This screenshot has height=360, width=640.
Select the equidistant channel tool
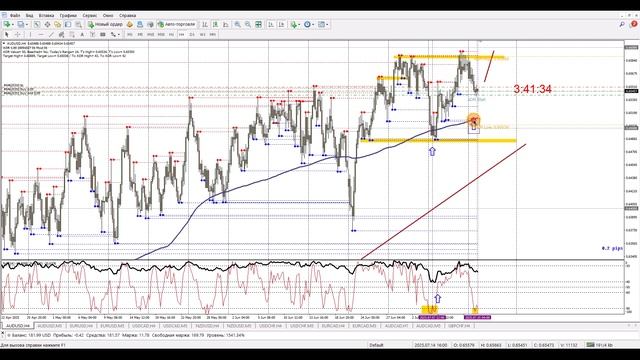point(61,35)
